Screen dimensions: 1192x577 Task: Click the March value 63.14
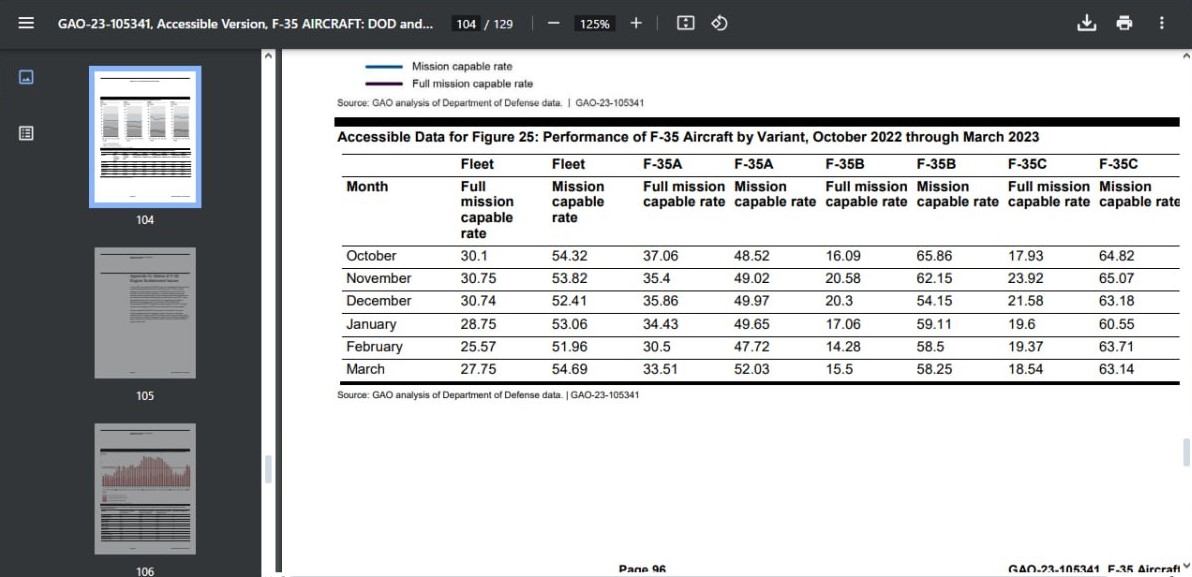tap(1117, 369)
